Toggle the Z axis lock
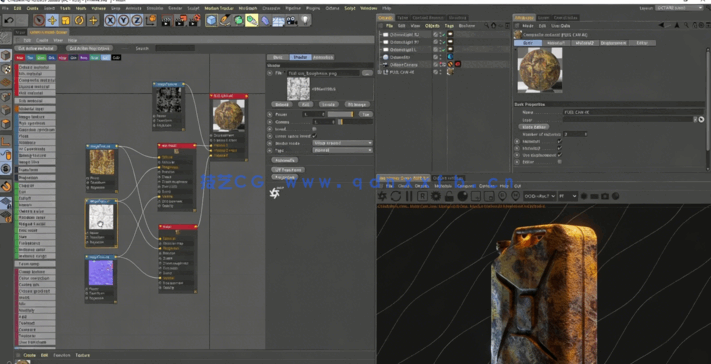 point(136,20)
